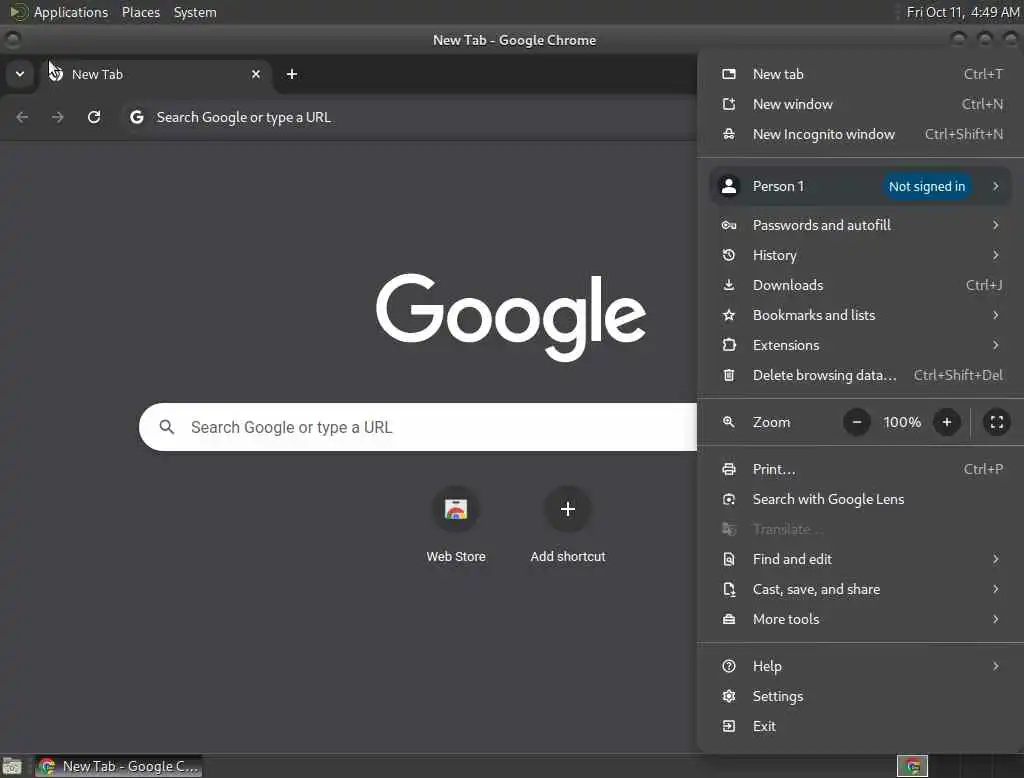Go forward with the forward arrow
1024x778 pixels.
pyautogui.click(x=58, y=117)
